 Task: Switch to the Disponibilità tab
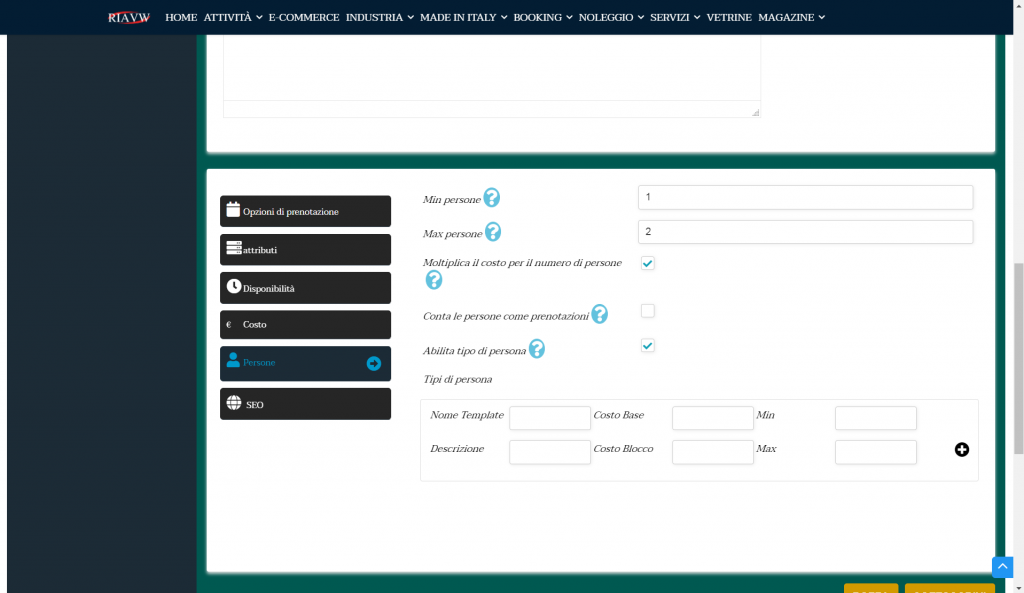pos(305,288)
